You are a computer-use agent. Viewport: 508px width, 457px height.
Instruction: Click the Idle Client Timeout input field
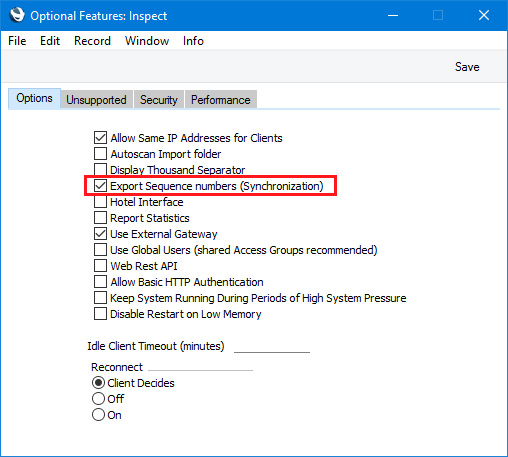click(272, 346)
